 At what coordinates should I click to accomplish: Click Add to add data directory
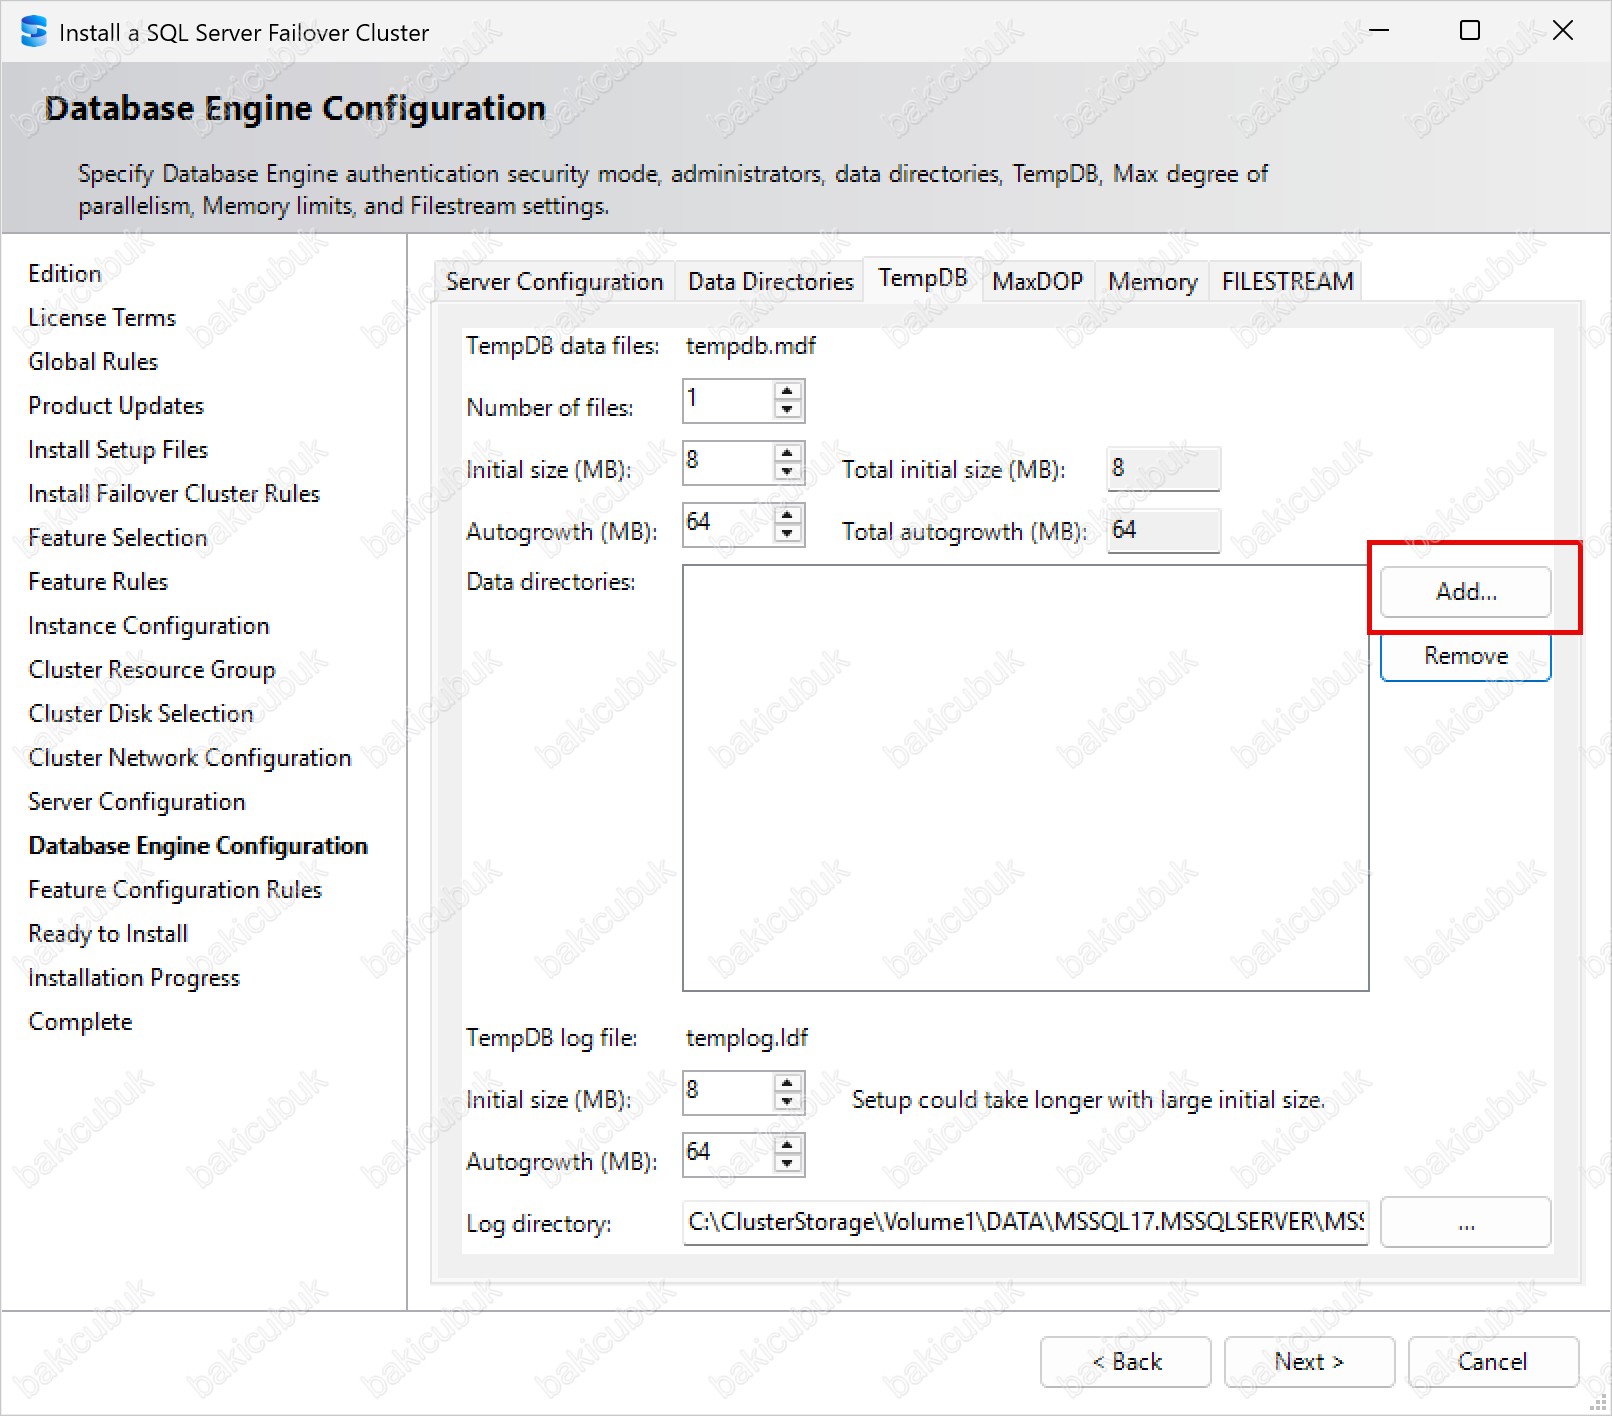point(1465,592)
